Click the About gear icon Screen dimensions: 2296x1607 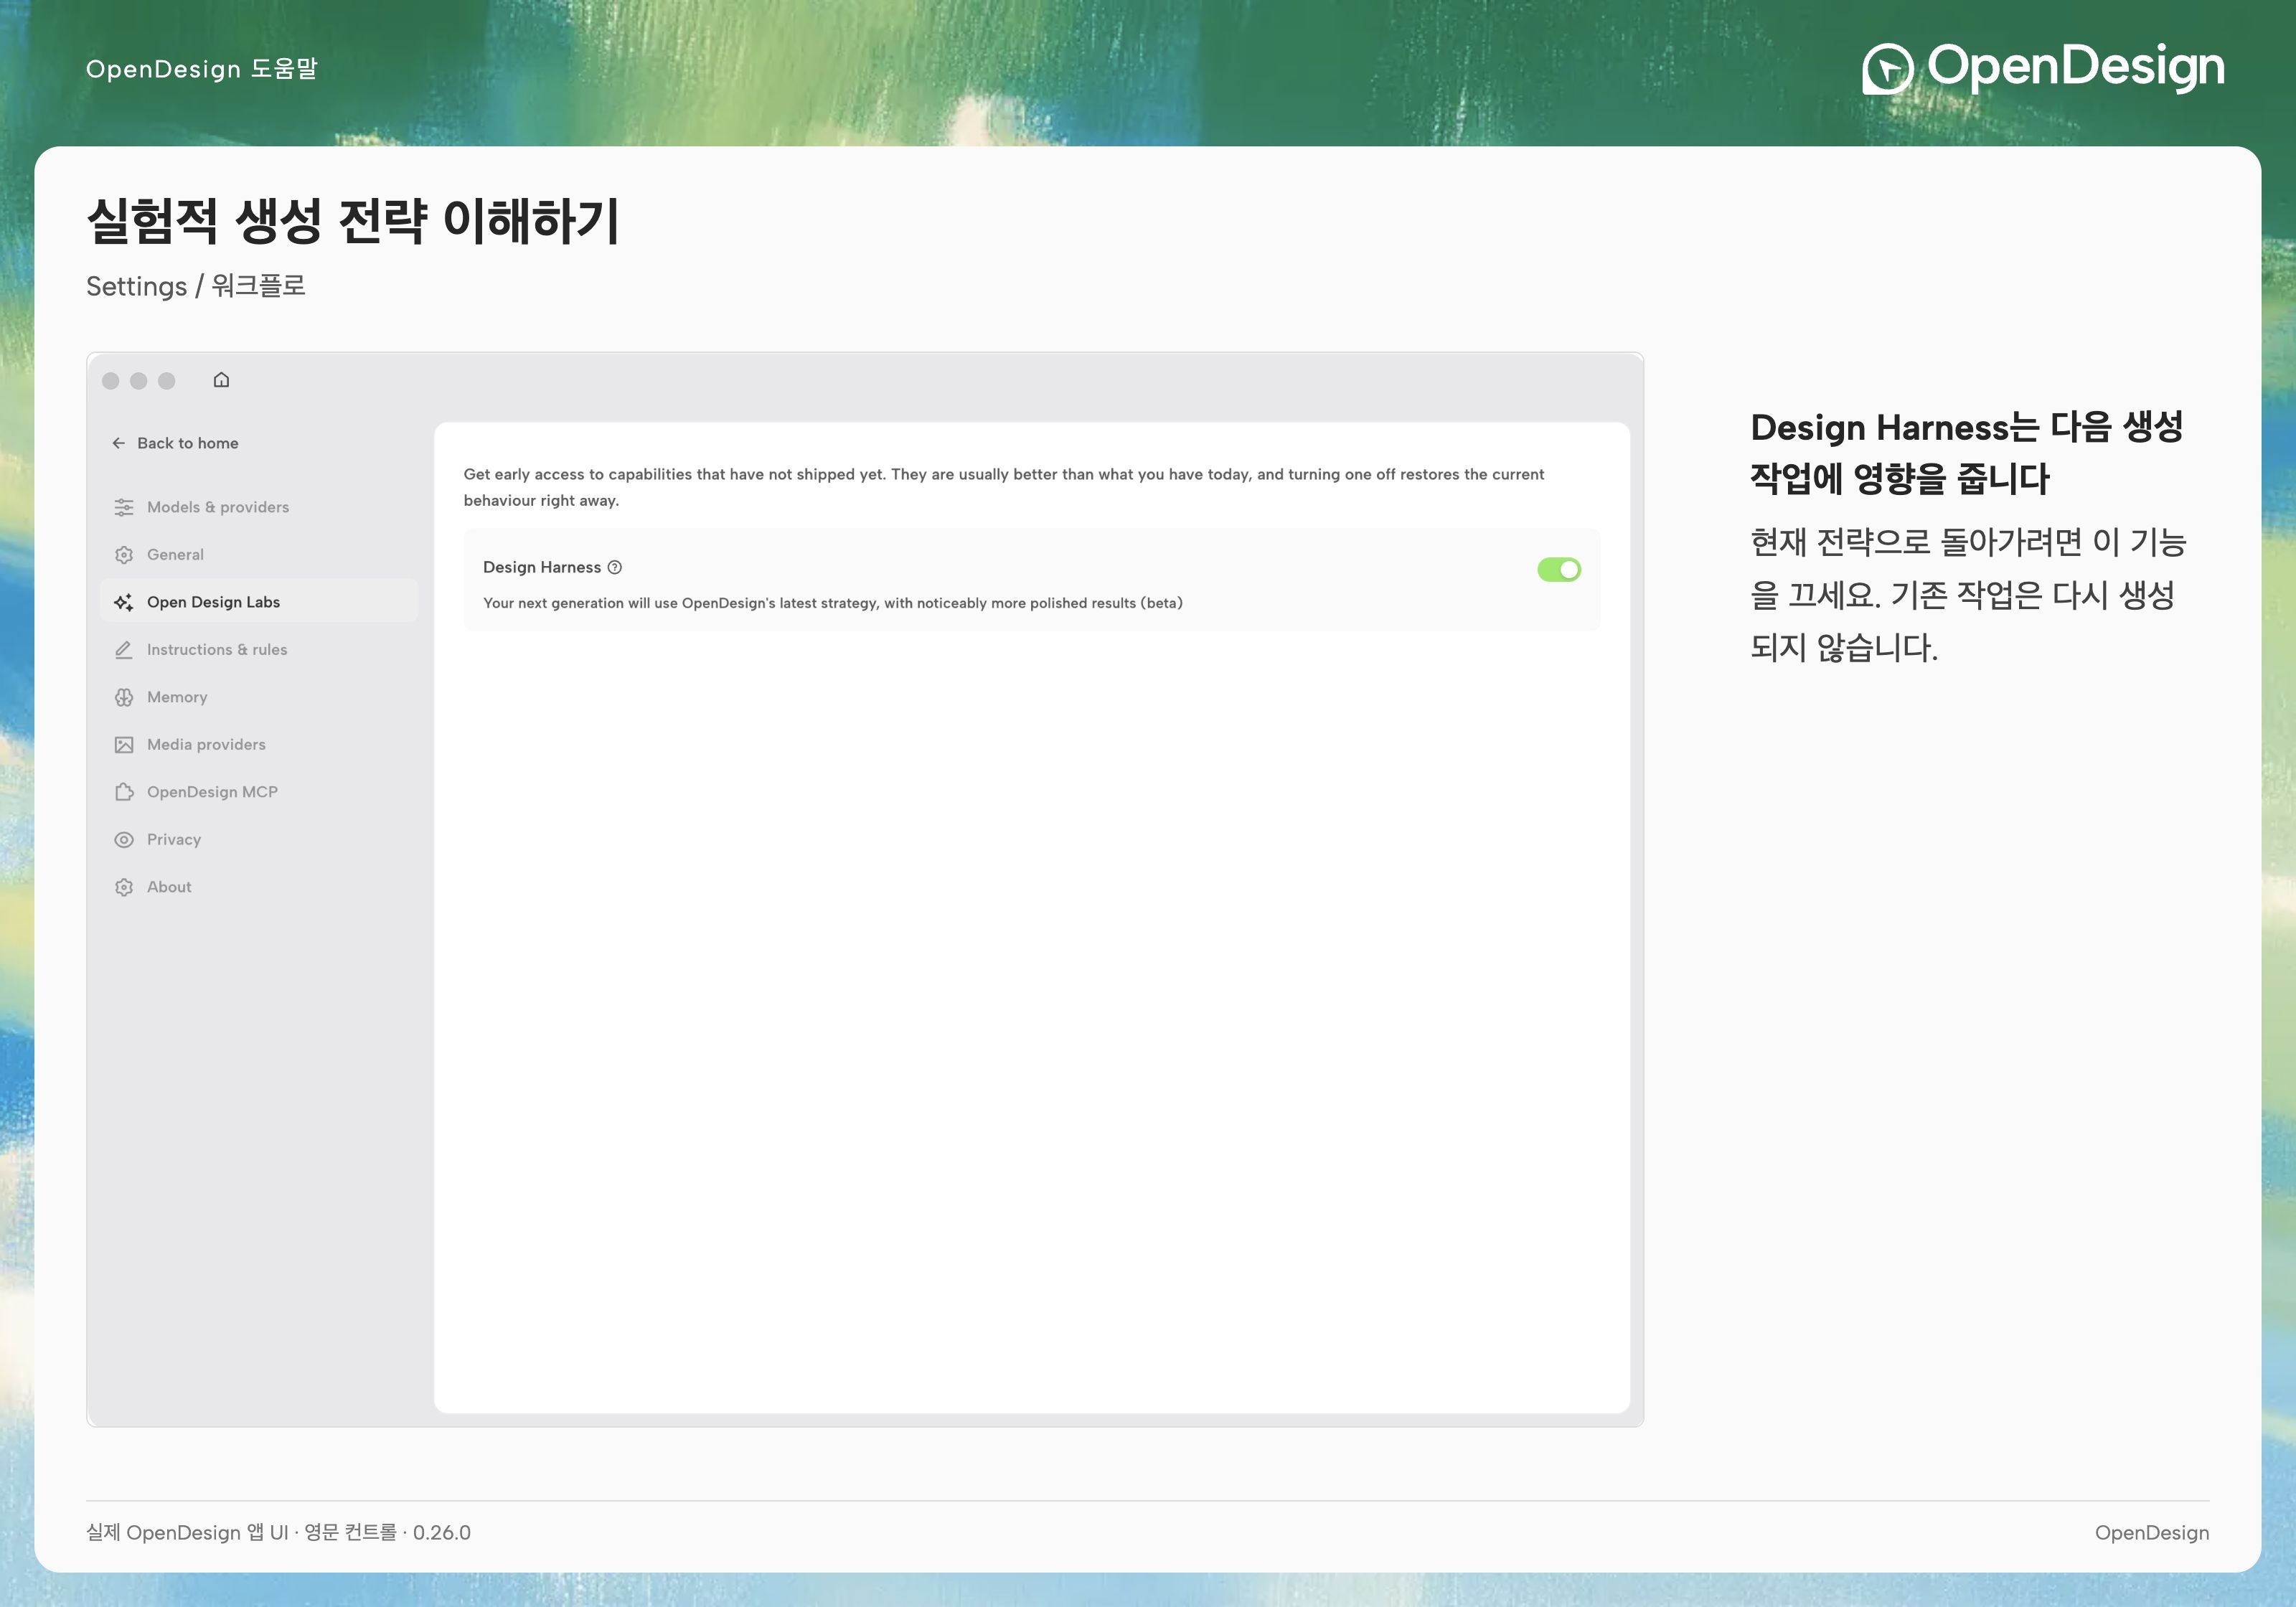[124, 887]
